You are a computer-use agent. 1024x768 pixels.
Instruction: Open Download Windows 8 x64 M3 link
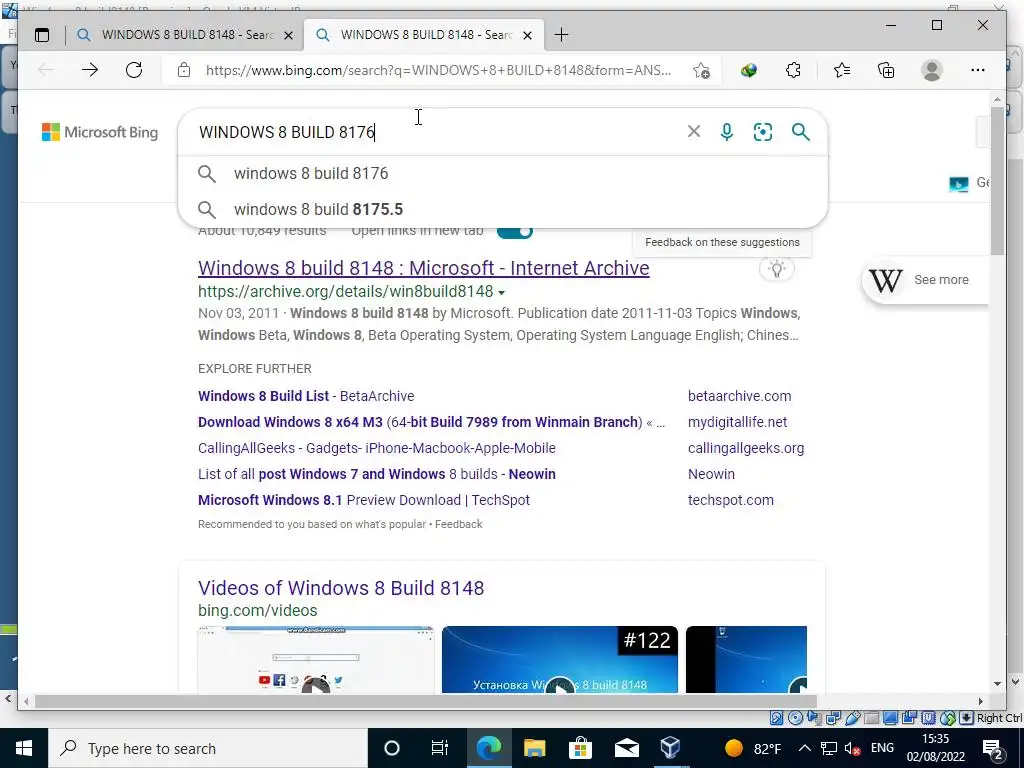pyautogui.click(x=432, y=423)
